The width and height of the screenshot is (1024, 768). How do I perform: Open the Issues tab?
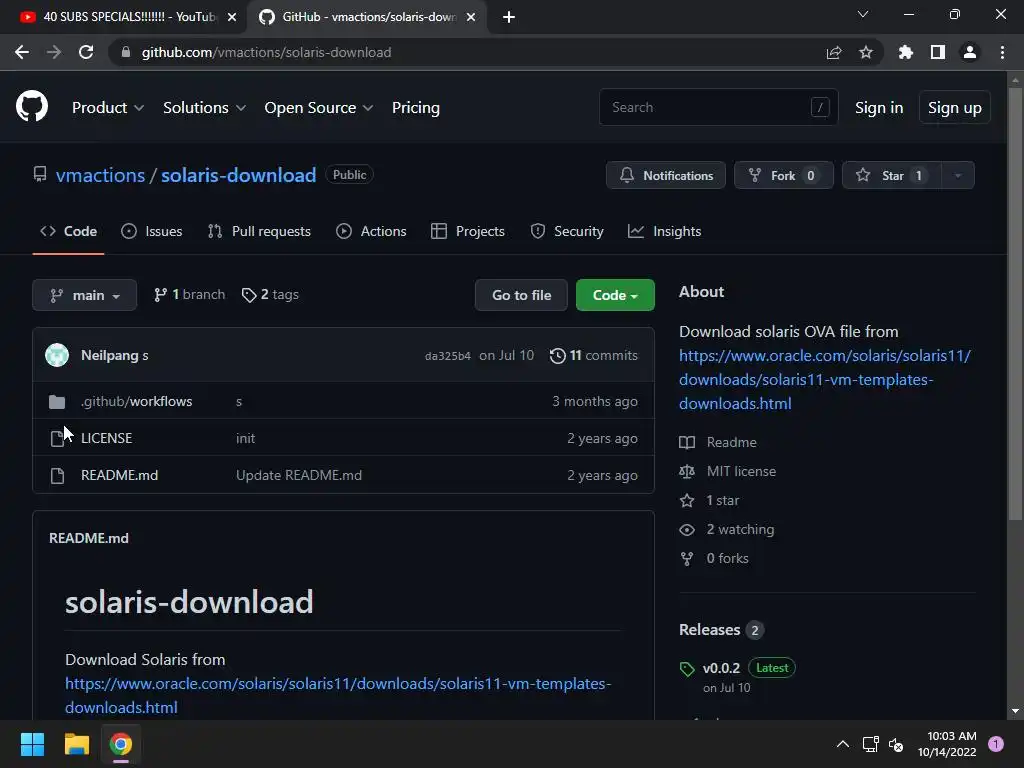pos(152,231)
